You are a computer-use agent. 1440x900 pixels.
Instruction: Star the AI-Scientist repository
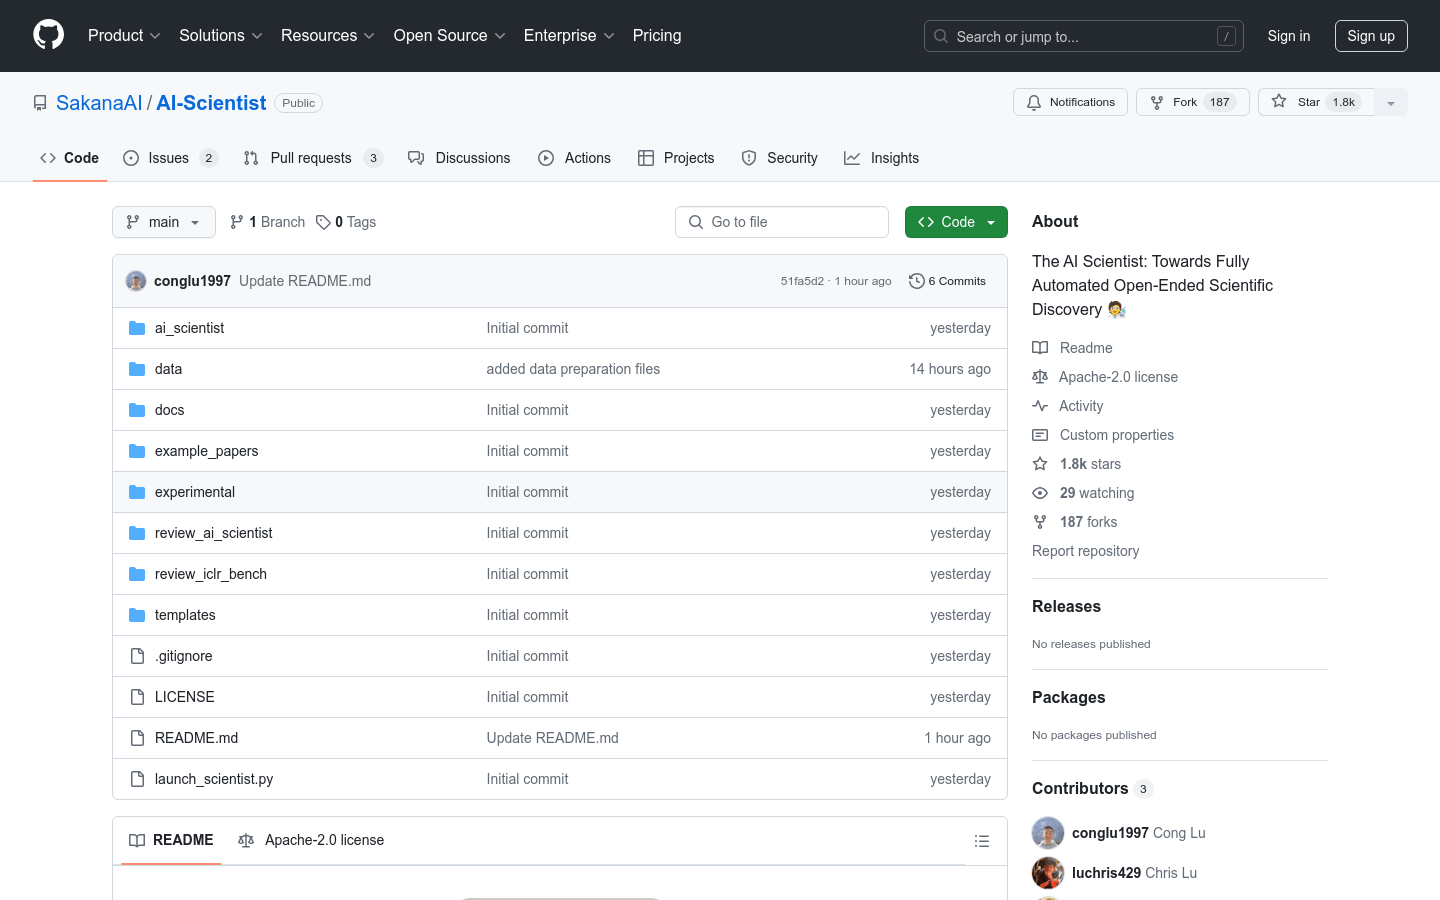pos(1316,102)
